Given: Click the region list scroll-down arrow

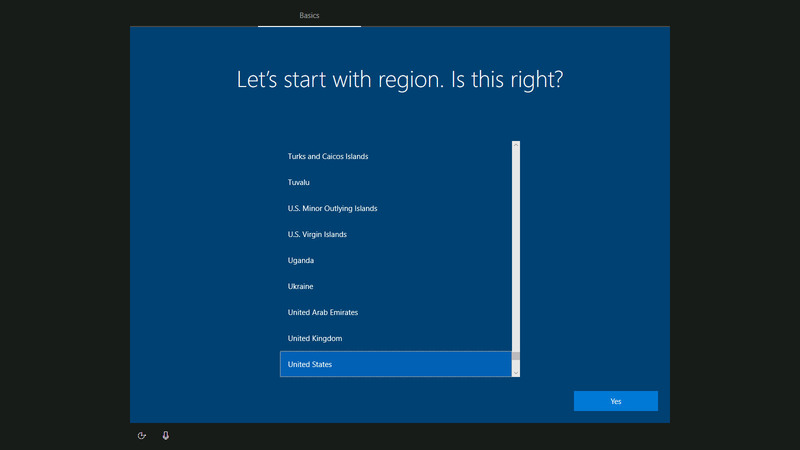Looking at the screenshot, I should (x=516, y=372).
